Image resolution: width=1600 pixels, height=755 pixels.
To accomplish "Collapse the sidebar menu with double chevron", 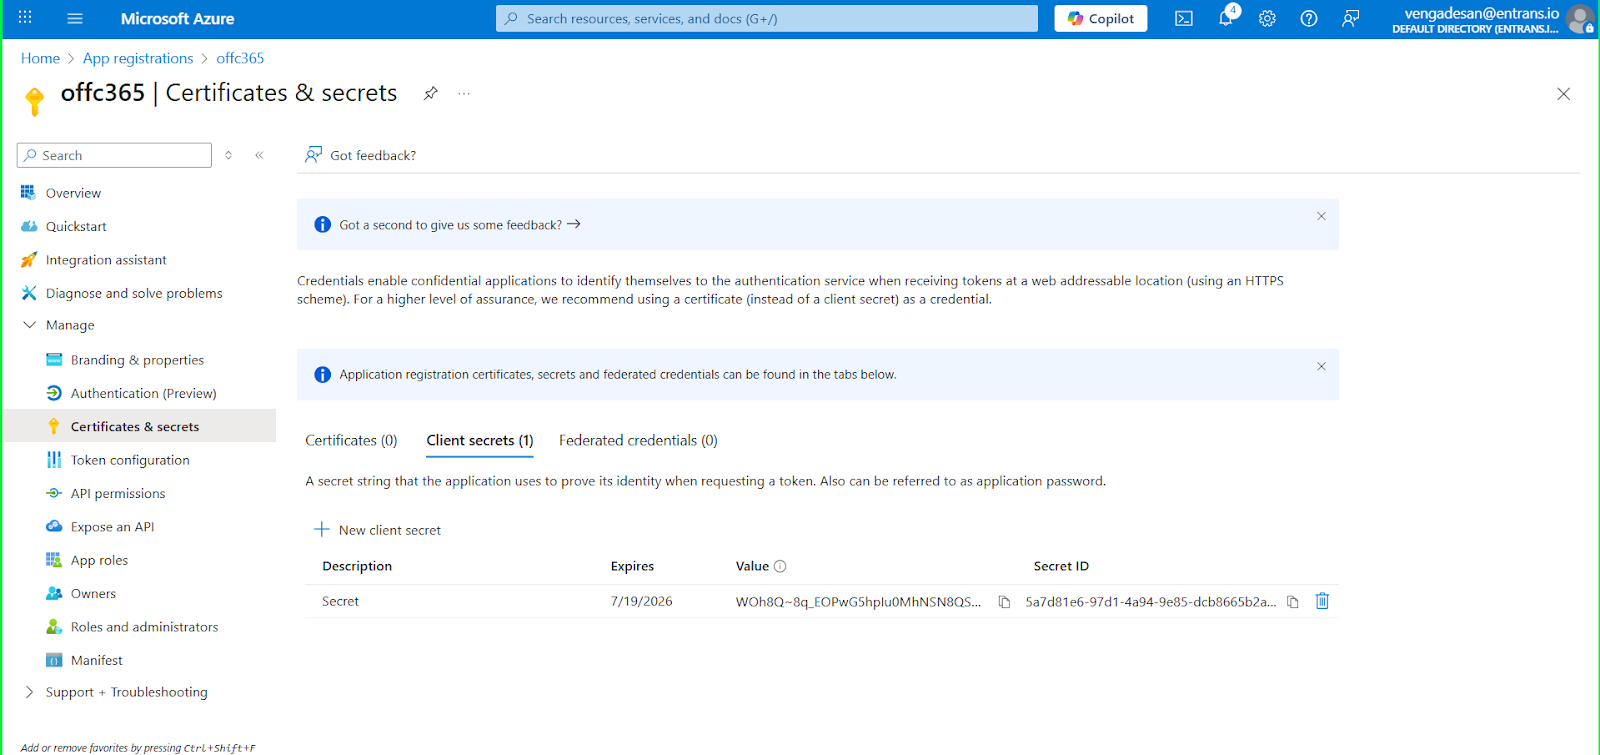I will click(259, 155).
